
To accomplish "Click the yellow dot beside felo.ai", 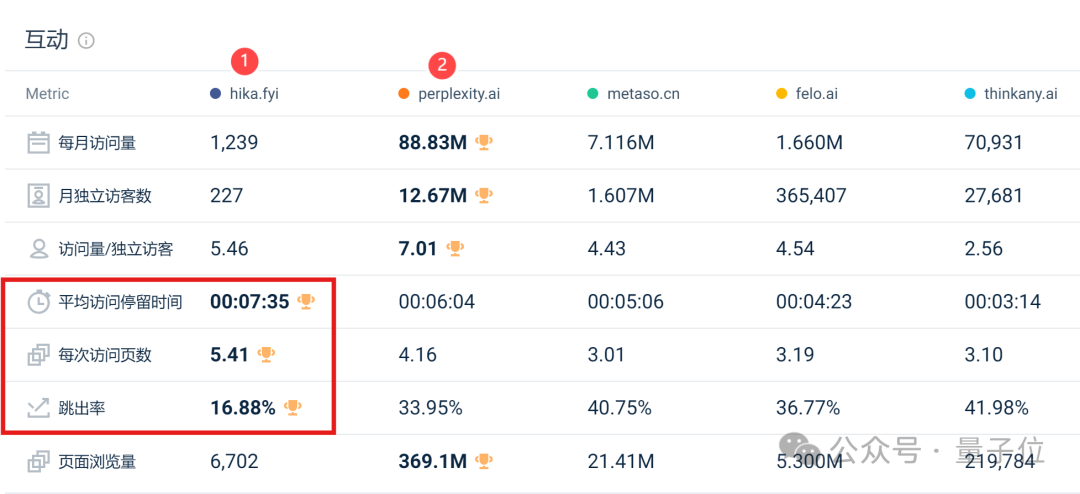I will click(782, 94).
